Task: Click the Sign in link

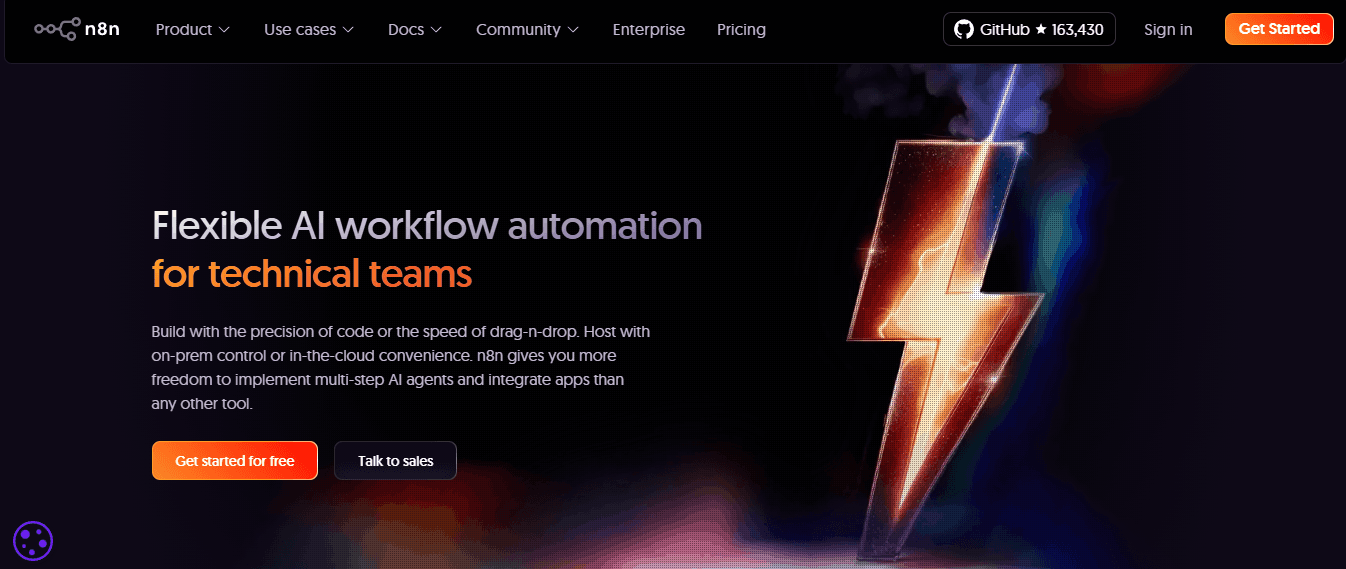Action: pyautogui.click(x=1168, y=30)
